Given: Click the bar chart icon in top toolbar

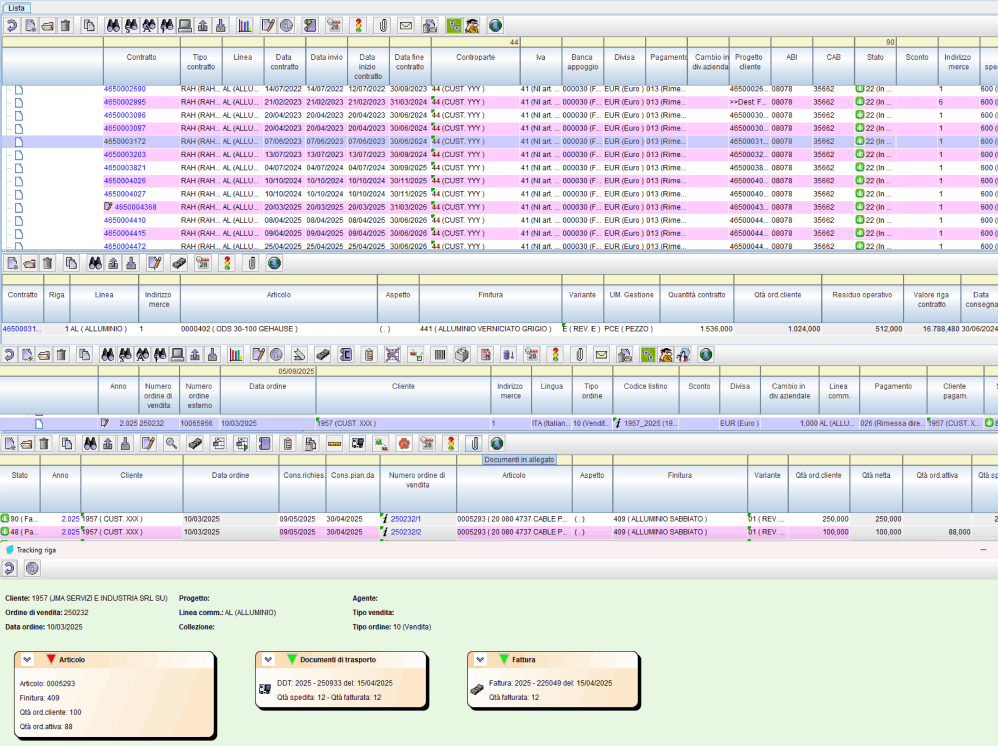Looking at the screenshot, I should click(246, 25).
